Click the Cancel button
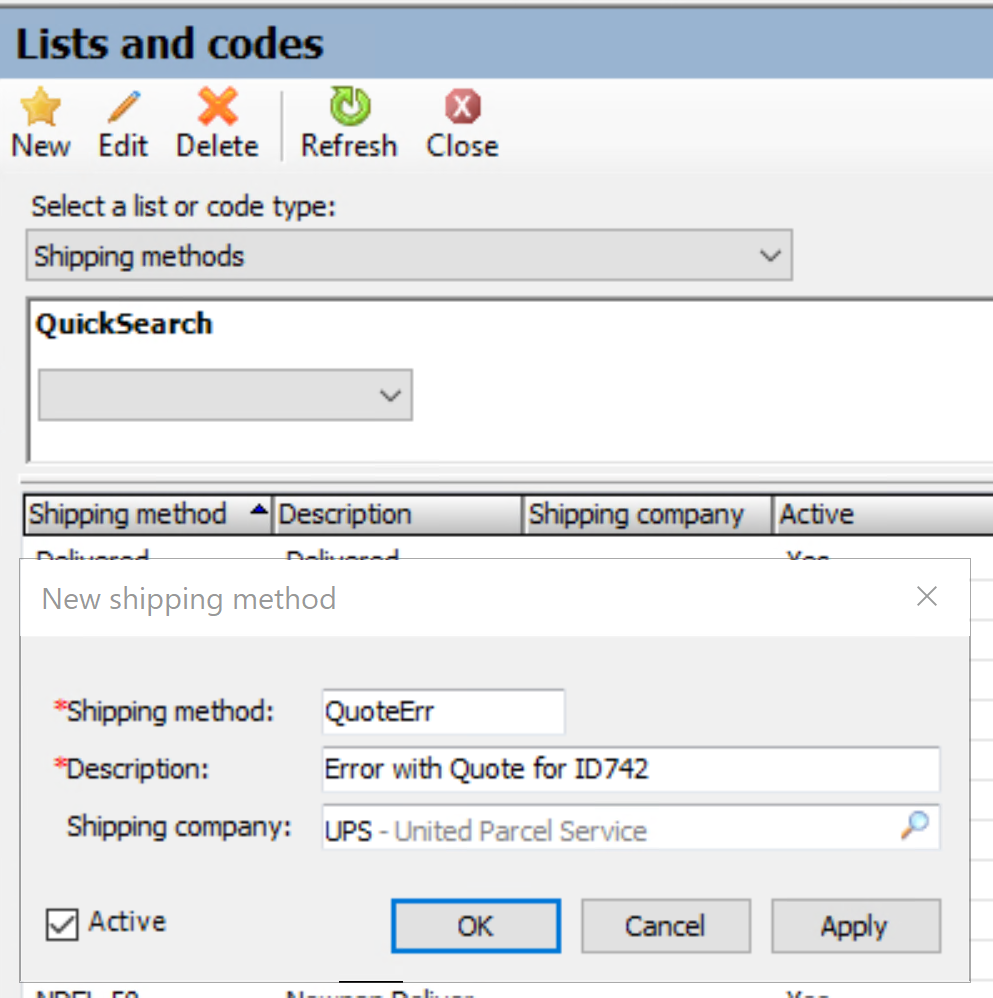Screen dimensions: 993x998 click(666, 926)
